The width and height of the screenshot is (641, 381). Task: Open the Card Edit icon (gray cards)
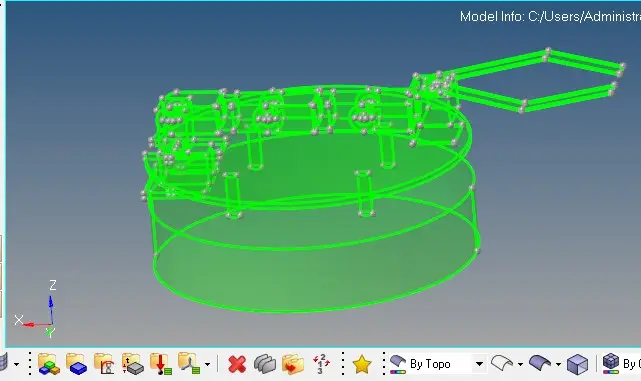tap(264, 364)
